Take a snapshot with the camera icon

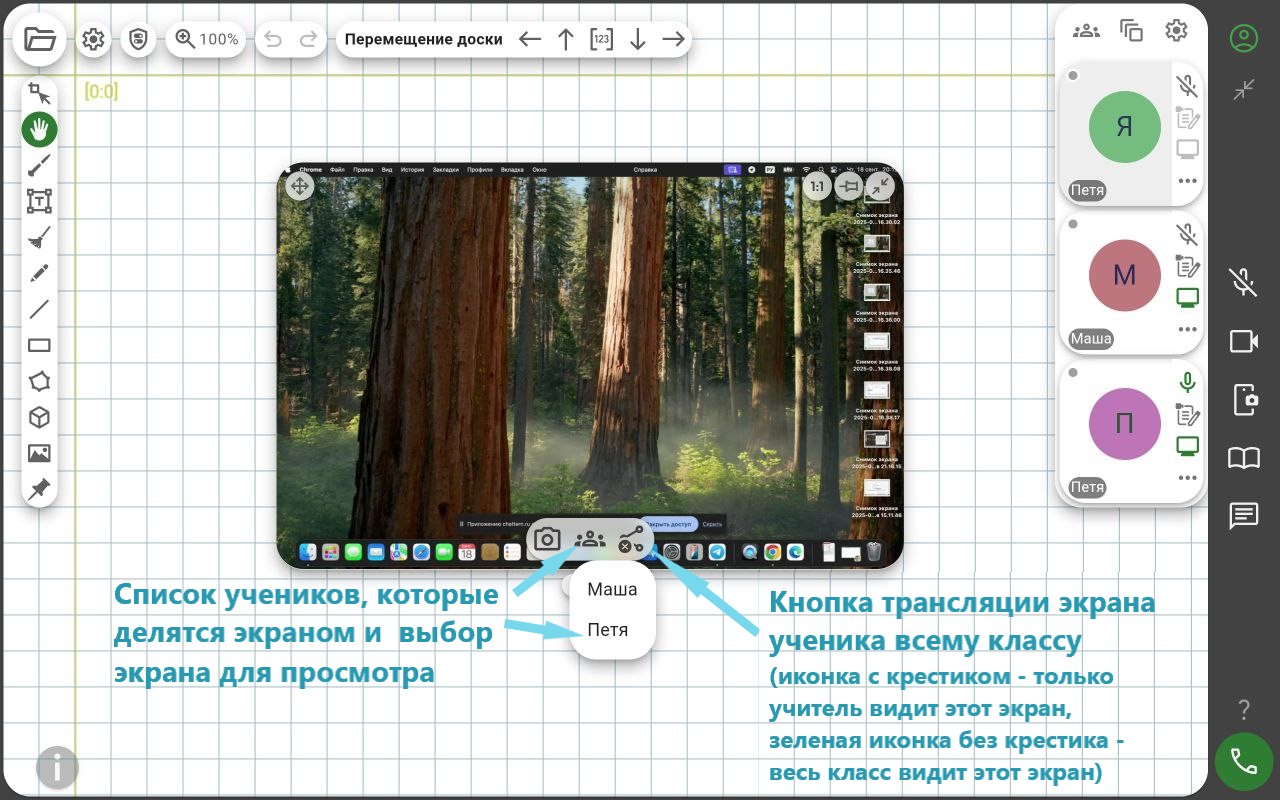coord(547,540)
